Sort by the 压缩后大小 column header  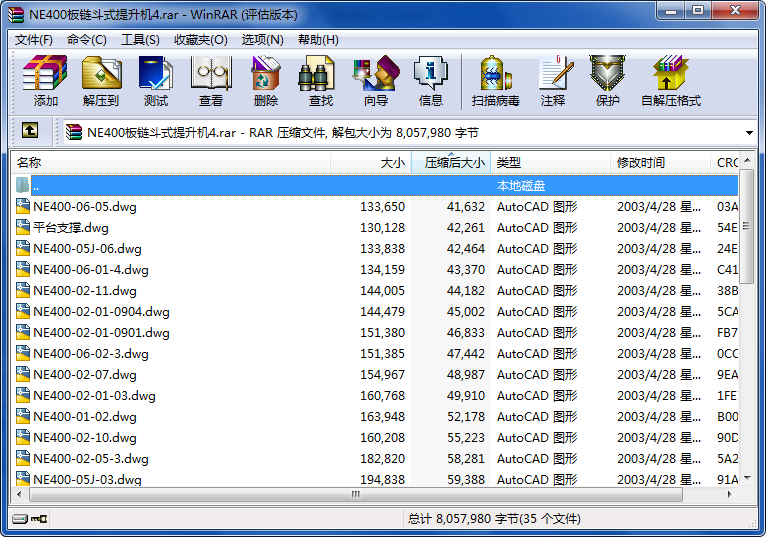(x=451, y=163)
